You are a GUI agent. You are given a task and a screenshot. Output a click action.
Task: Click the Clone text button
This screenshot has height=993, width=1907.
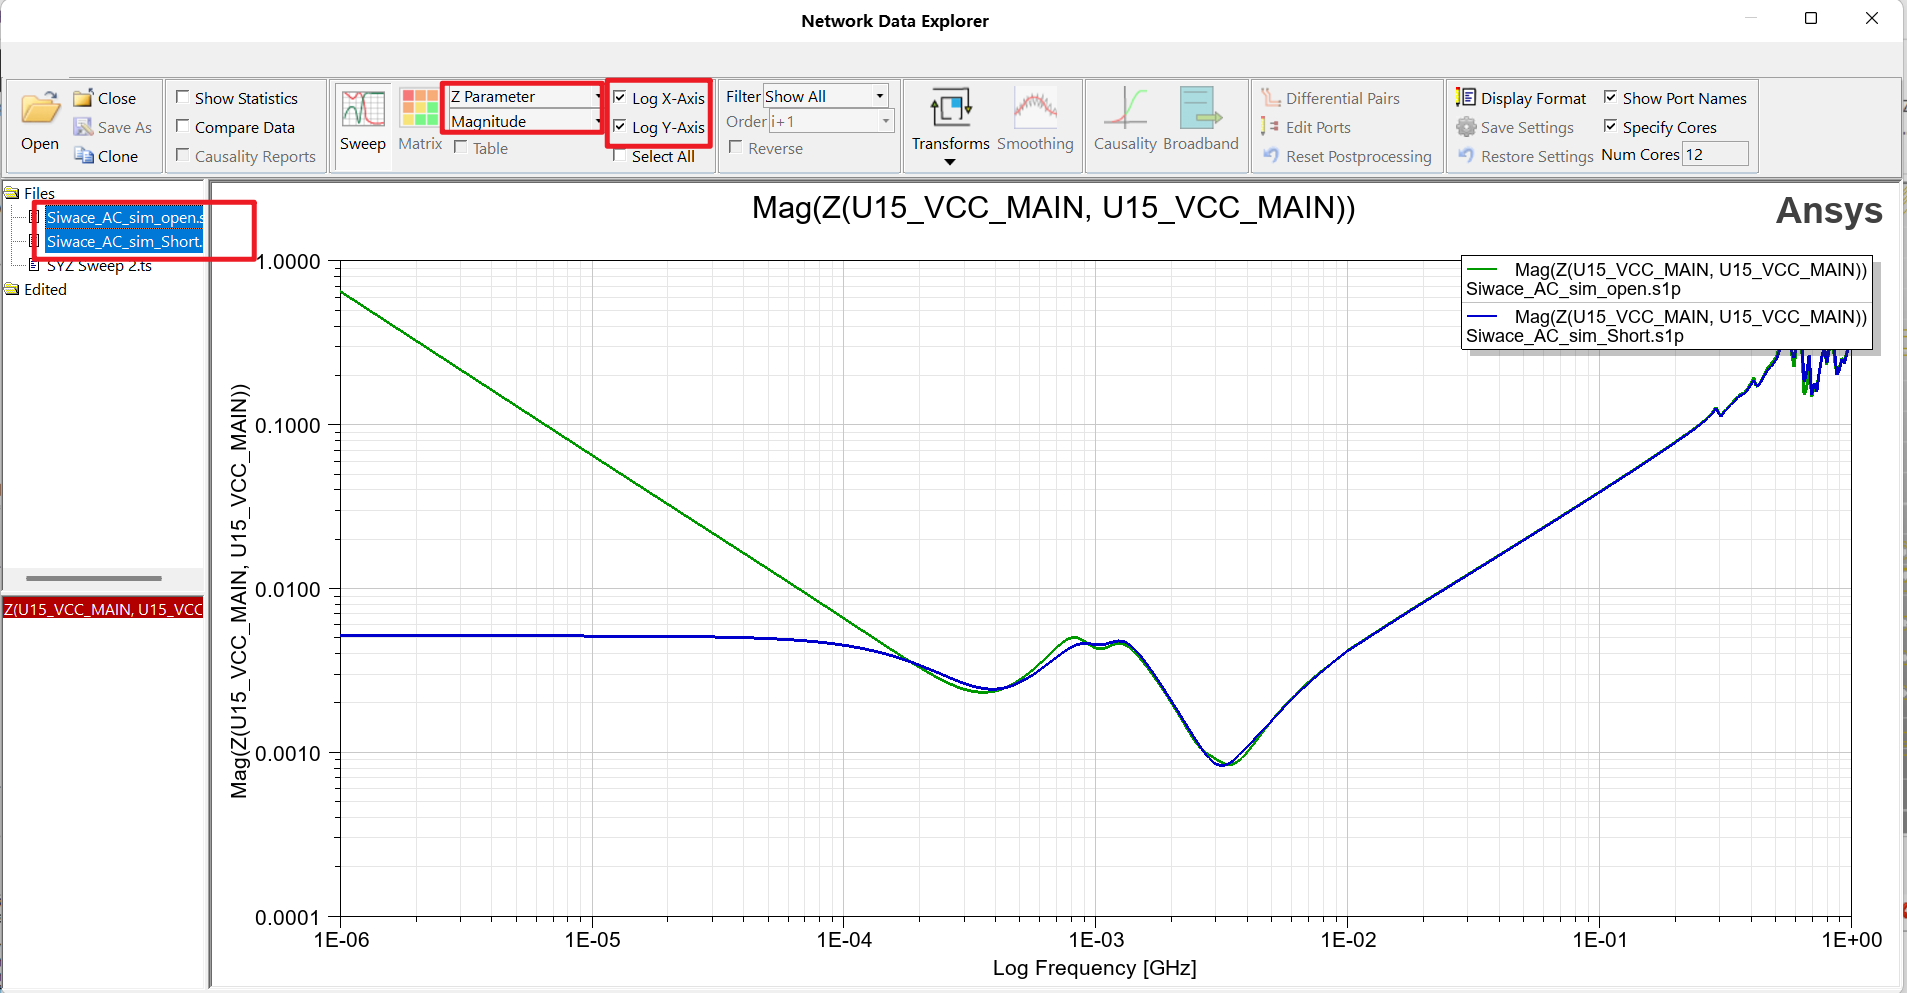(x=118, y=156)
